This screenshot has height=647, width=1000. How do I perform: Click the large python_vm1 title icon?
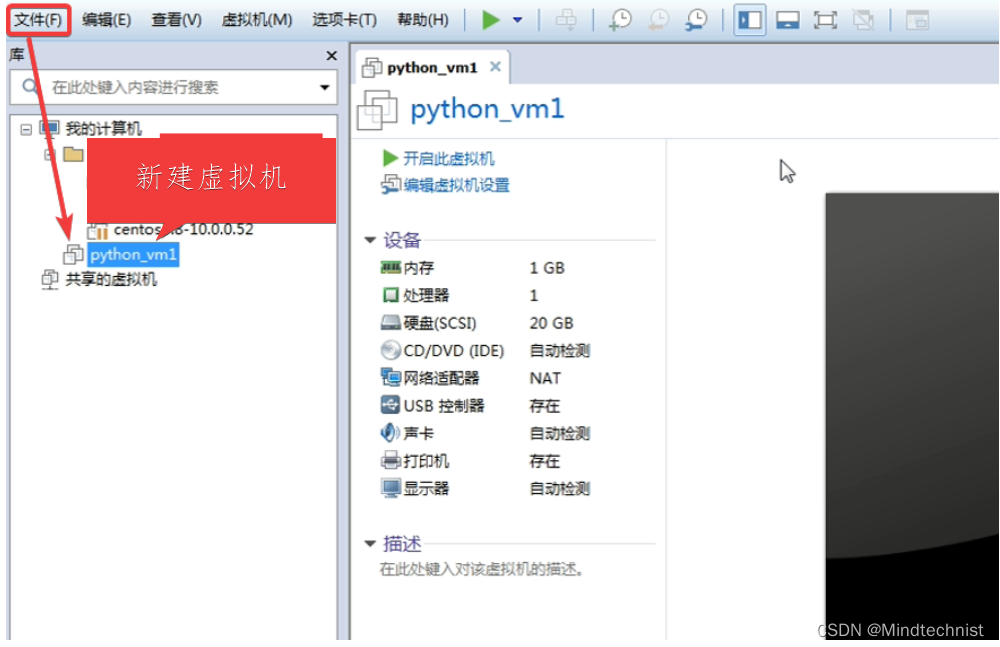(x=378, y=110)
